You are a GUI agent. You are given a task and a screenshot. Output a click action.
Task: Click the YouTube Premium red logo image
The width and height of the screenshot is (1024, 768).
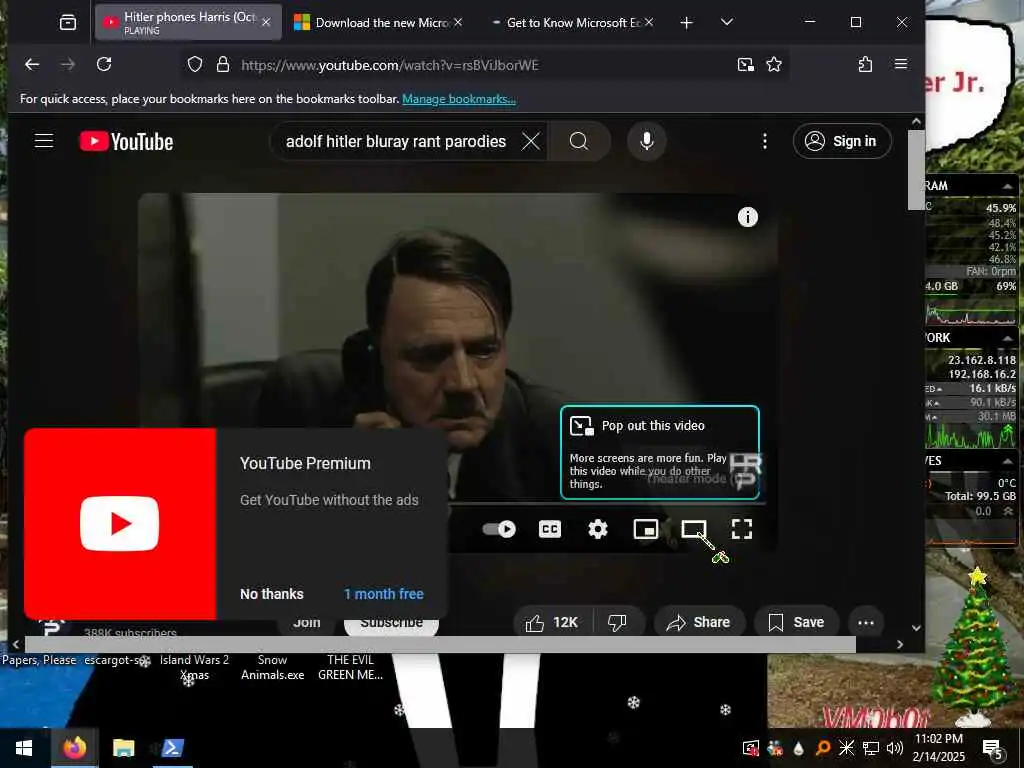point(120,524)
